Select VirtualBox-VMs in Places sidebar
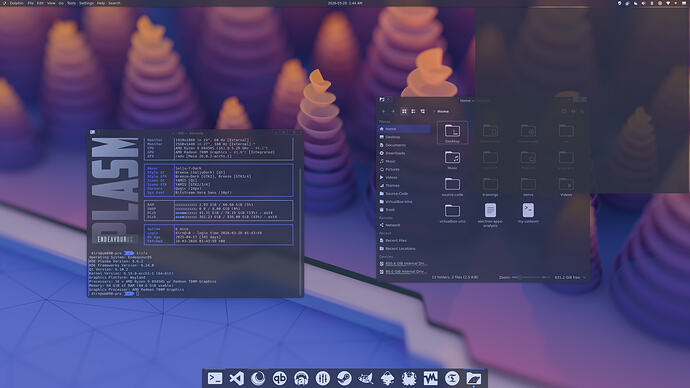Image resolution: width=690 pixels, height=388 pixels. coord(404,201)
